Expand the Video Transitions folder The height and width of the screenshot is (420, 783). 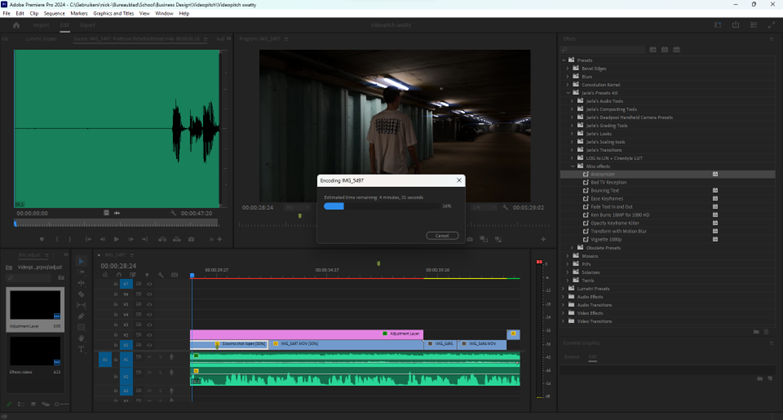[x=564, y=321]
